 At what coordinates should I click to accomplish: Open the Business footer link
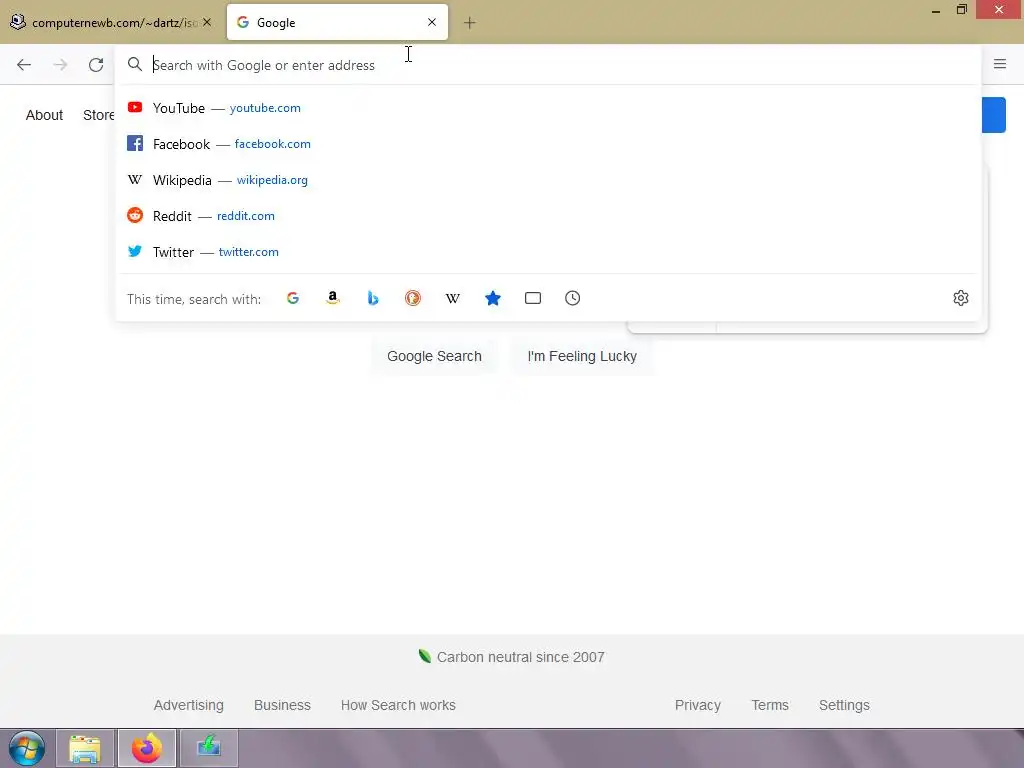282,705
